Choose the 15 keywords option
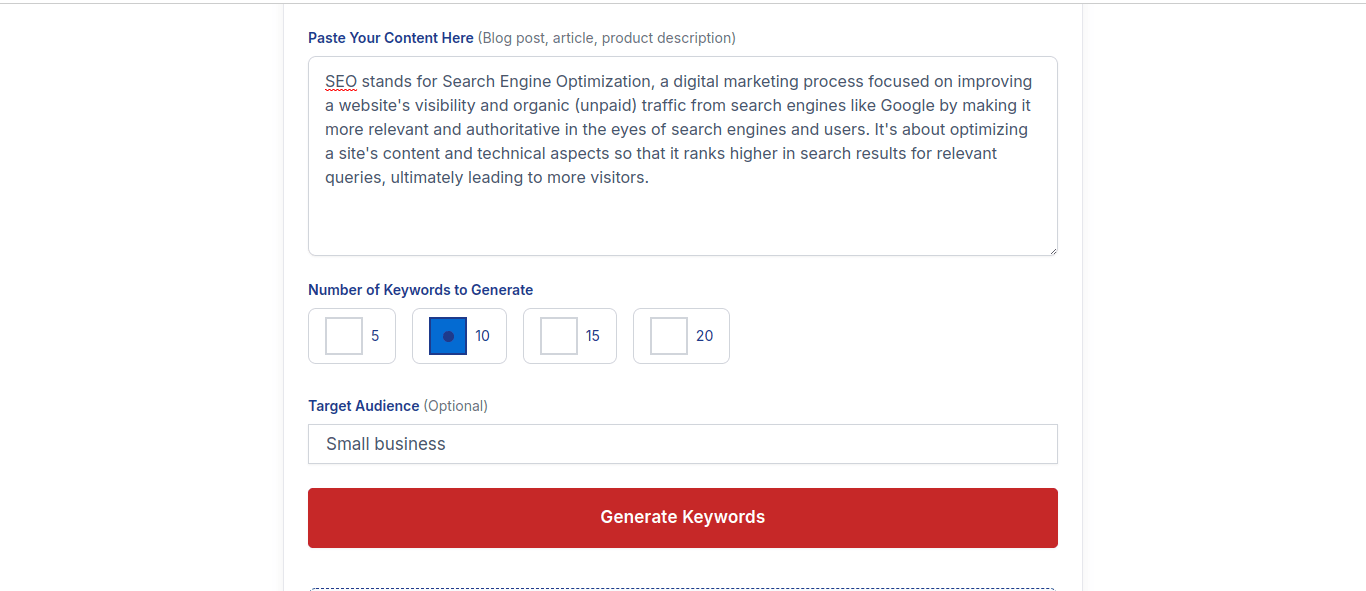The image size is (1366, 591). tap(557, 336)
